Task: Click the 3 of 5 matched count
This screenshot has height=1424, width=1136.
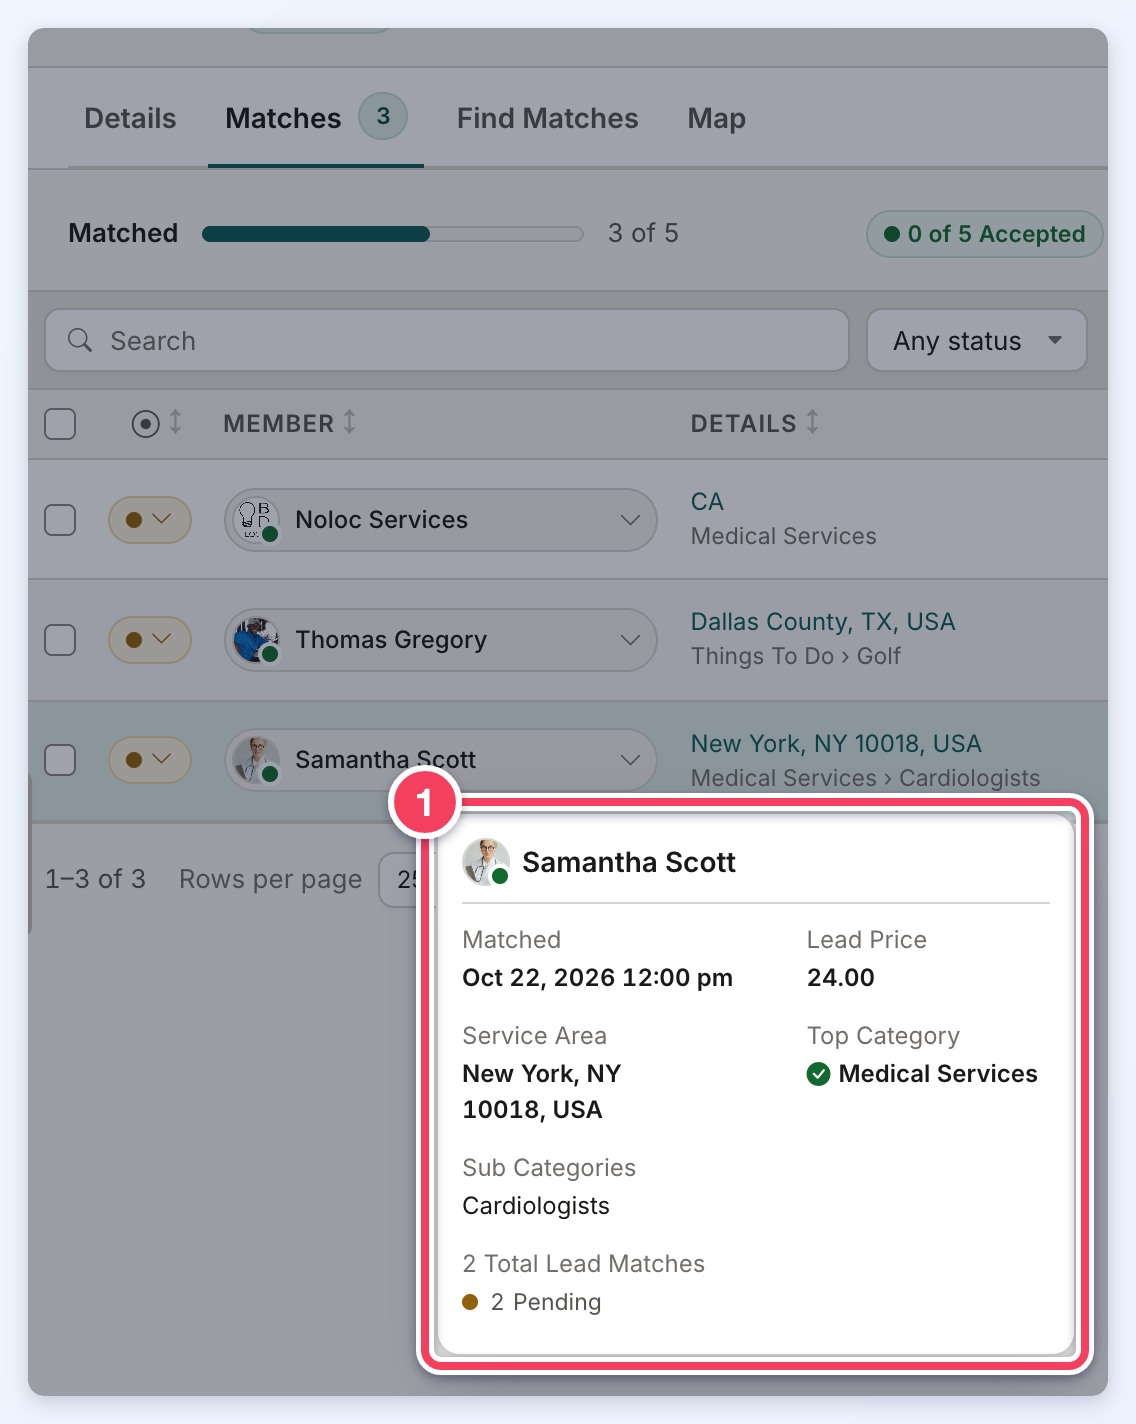Action: point(643,233)
